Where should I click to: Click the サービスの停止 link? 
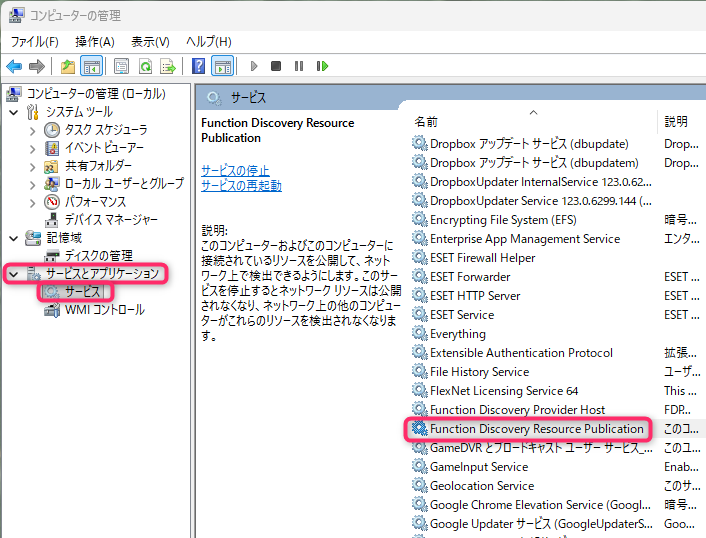tap(235, 170)
